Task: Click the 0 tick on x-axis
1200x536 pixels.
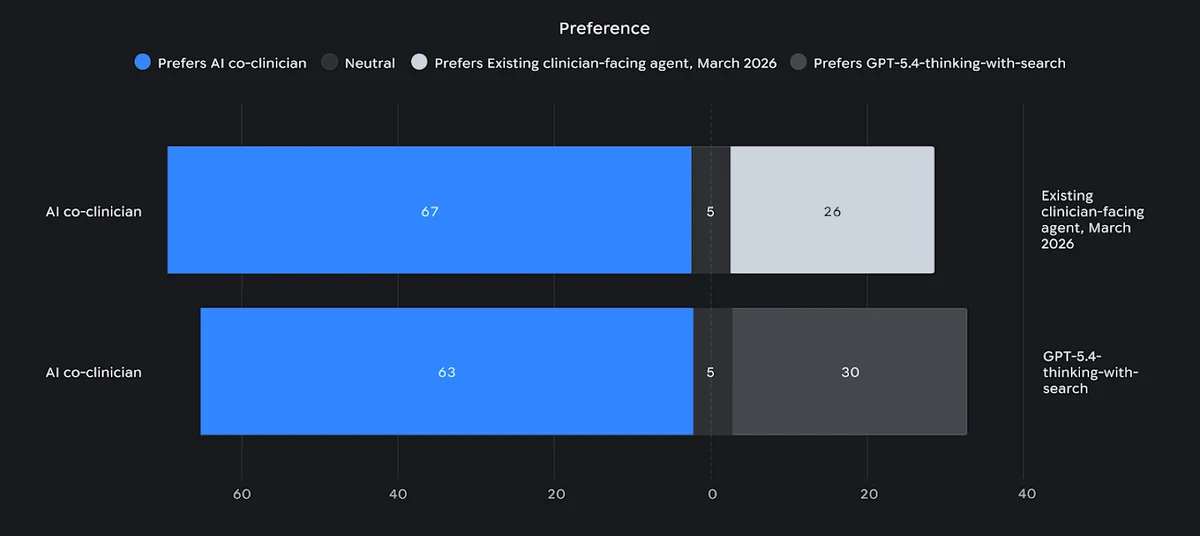Action: pos(712,494)
